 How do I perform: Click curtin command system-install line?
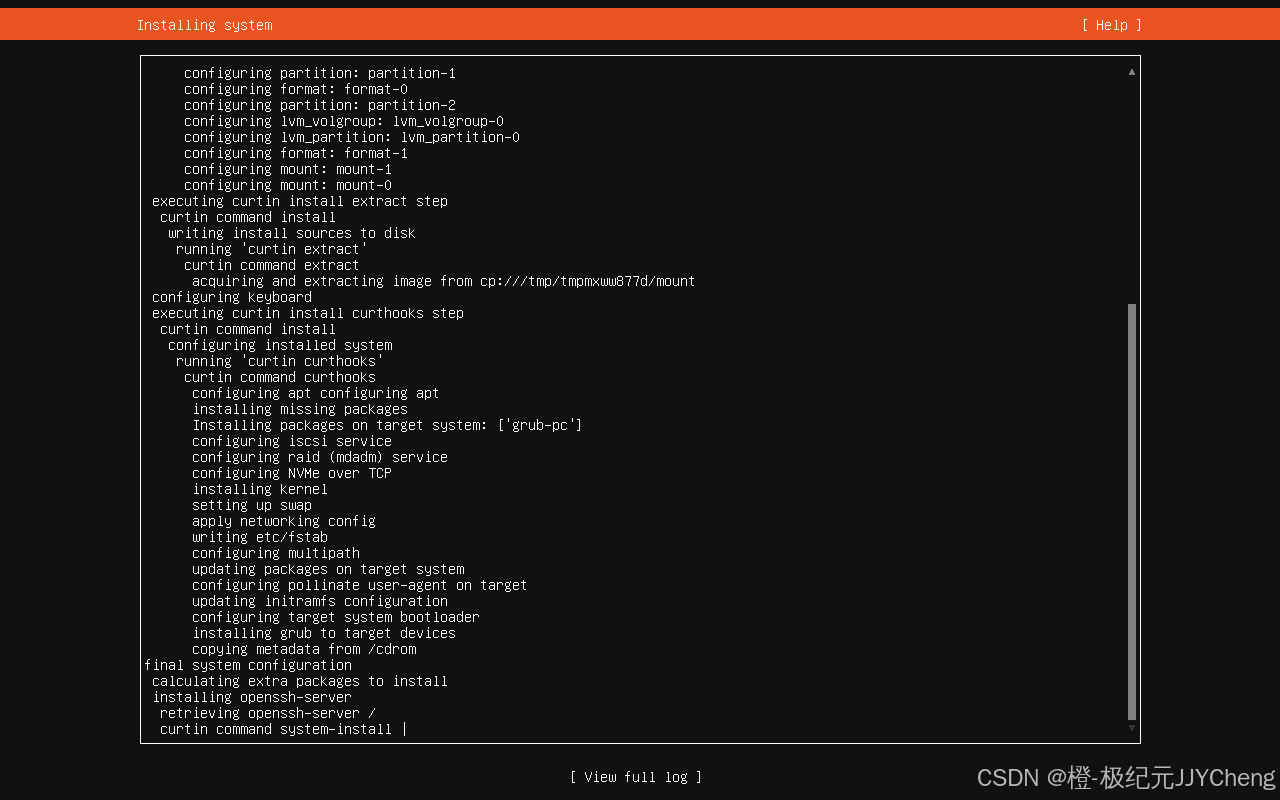click(x=284, y=729)
